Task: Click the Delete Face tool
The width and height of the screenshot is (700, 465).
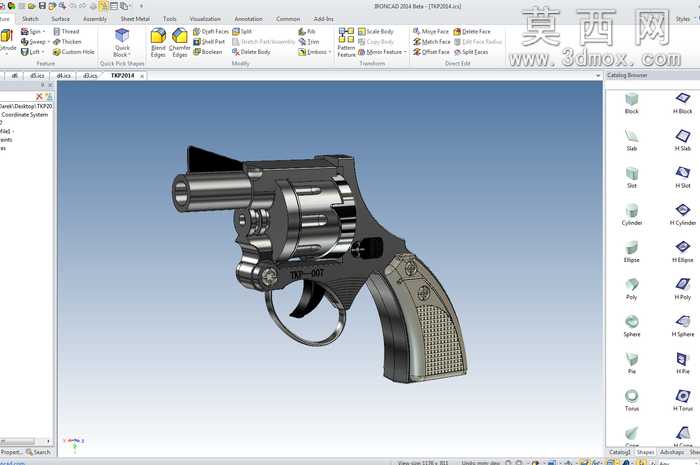Action: [x=472, y=31]
